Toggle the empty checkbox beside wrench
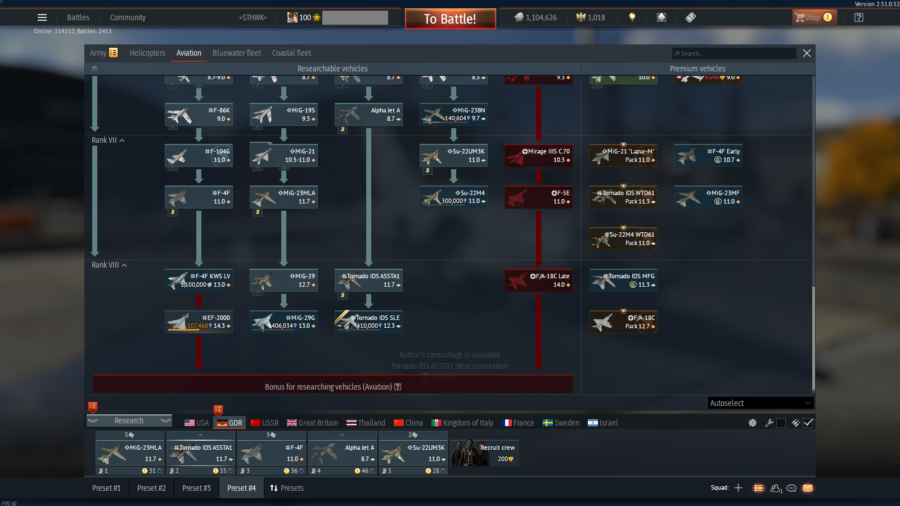Image resolution: width=900 pixels, height=506 pixels. coord(781,423)
